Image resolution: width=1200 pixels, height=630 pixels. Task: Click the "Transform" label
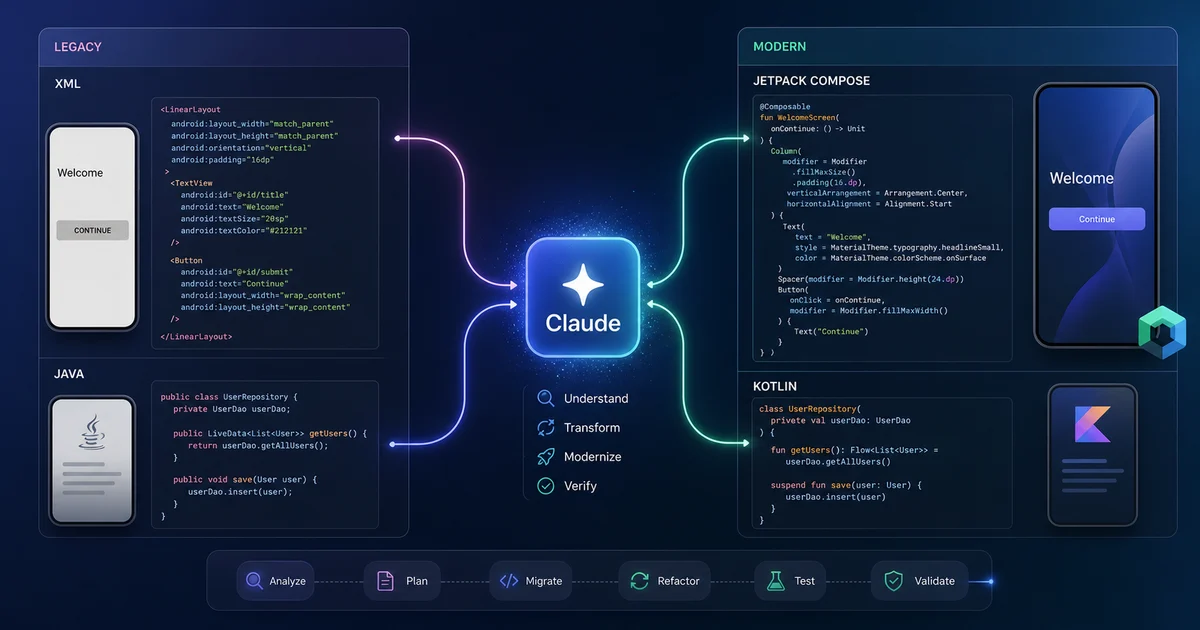pyautogui.click(x=592, y=427)
